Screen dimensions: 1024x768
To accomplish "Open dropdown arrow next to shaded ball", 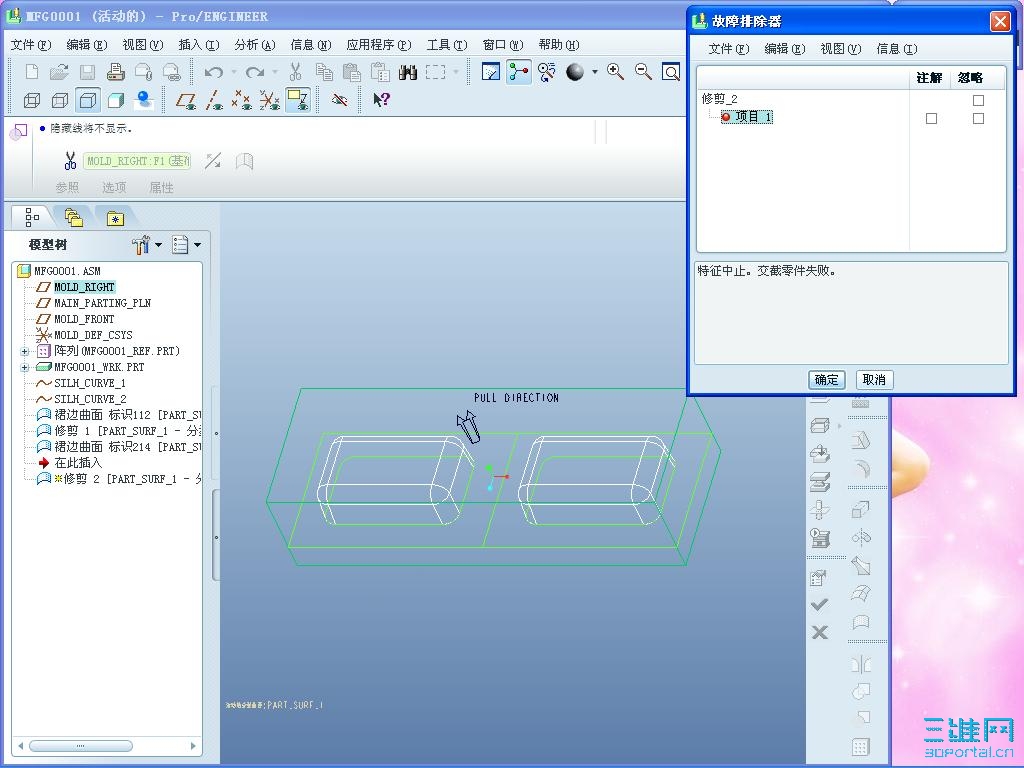I will [594, 72].
